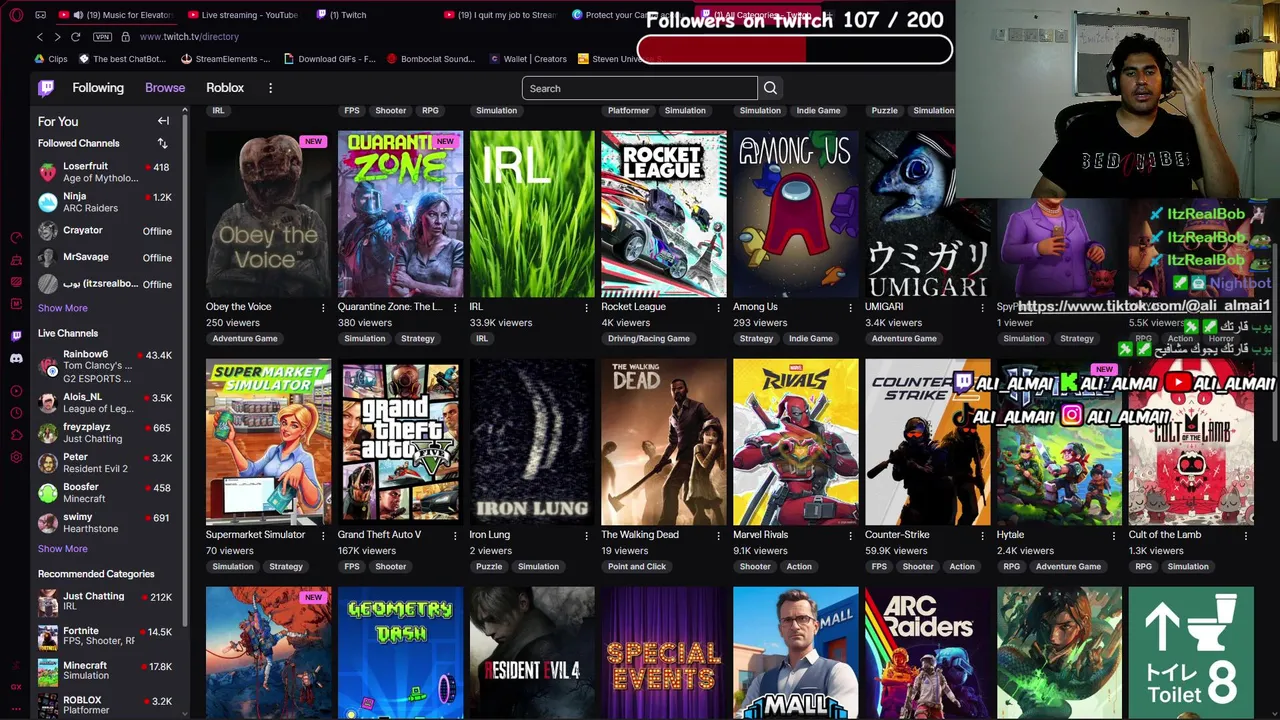Open the Hytale category title

1010,535
